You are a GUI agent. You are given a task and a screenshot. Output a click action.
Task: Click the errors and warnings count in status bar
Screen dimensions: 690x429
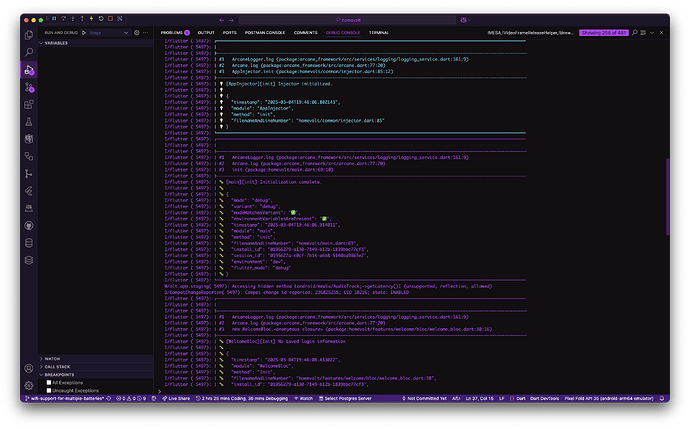[131, 398]
